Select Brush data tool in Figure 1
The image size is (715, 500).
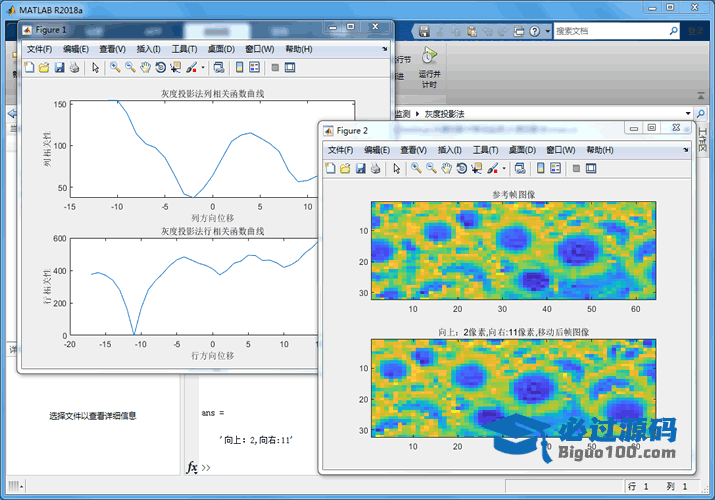pyautogui.click(x=191, y=68)
